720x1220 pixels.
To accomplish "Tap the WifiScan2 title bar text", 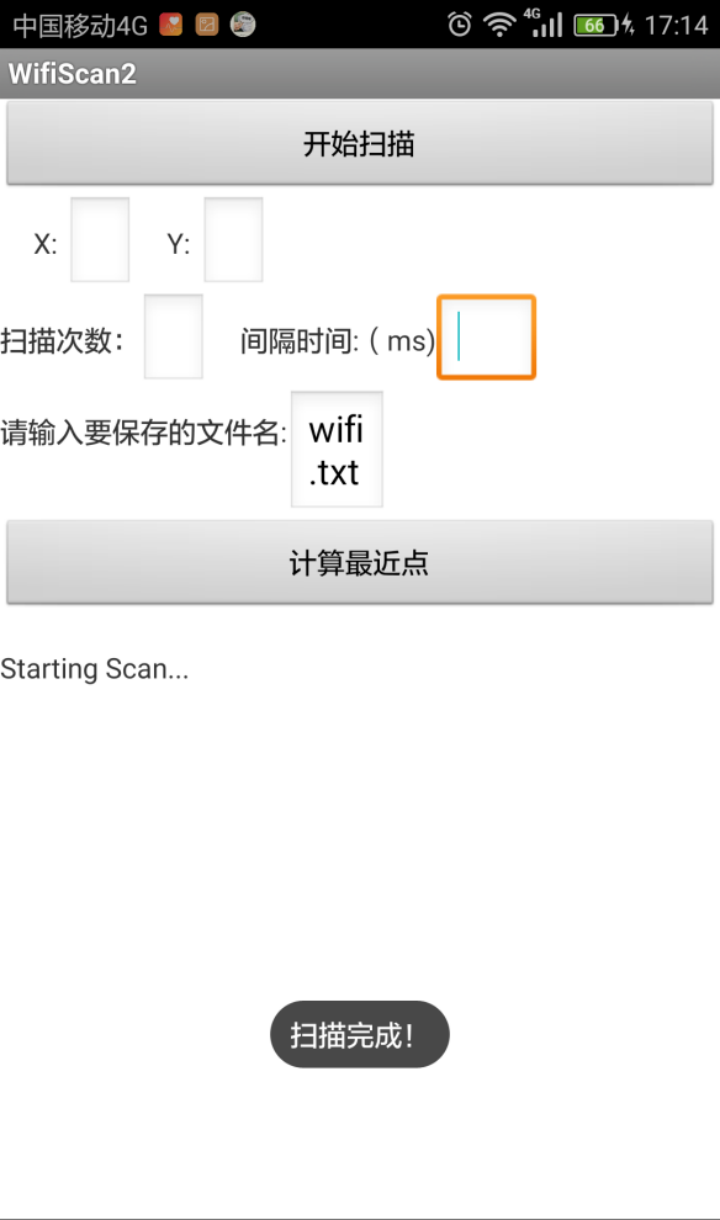I will pyautogui.click(x=73, y=73).
